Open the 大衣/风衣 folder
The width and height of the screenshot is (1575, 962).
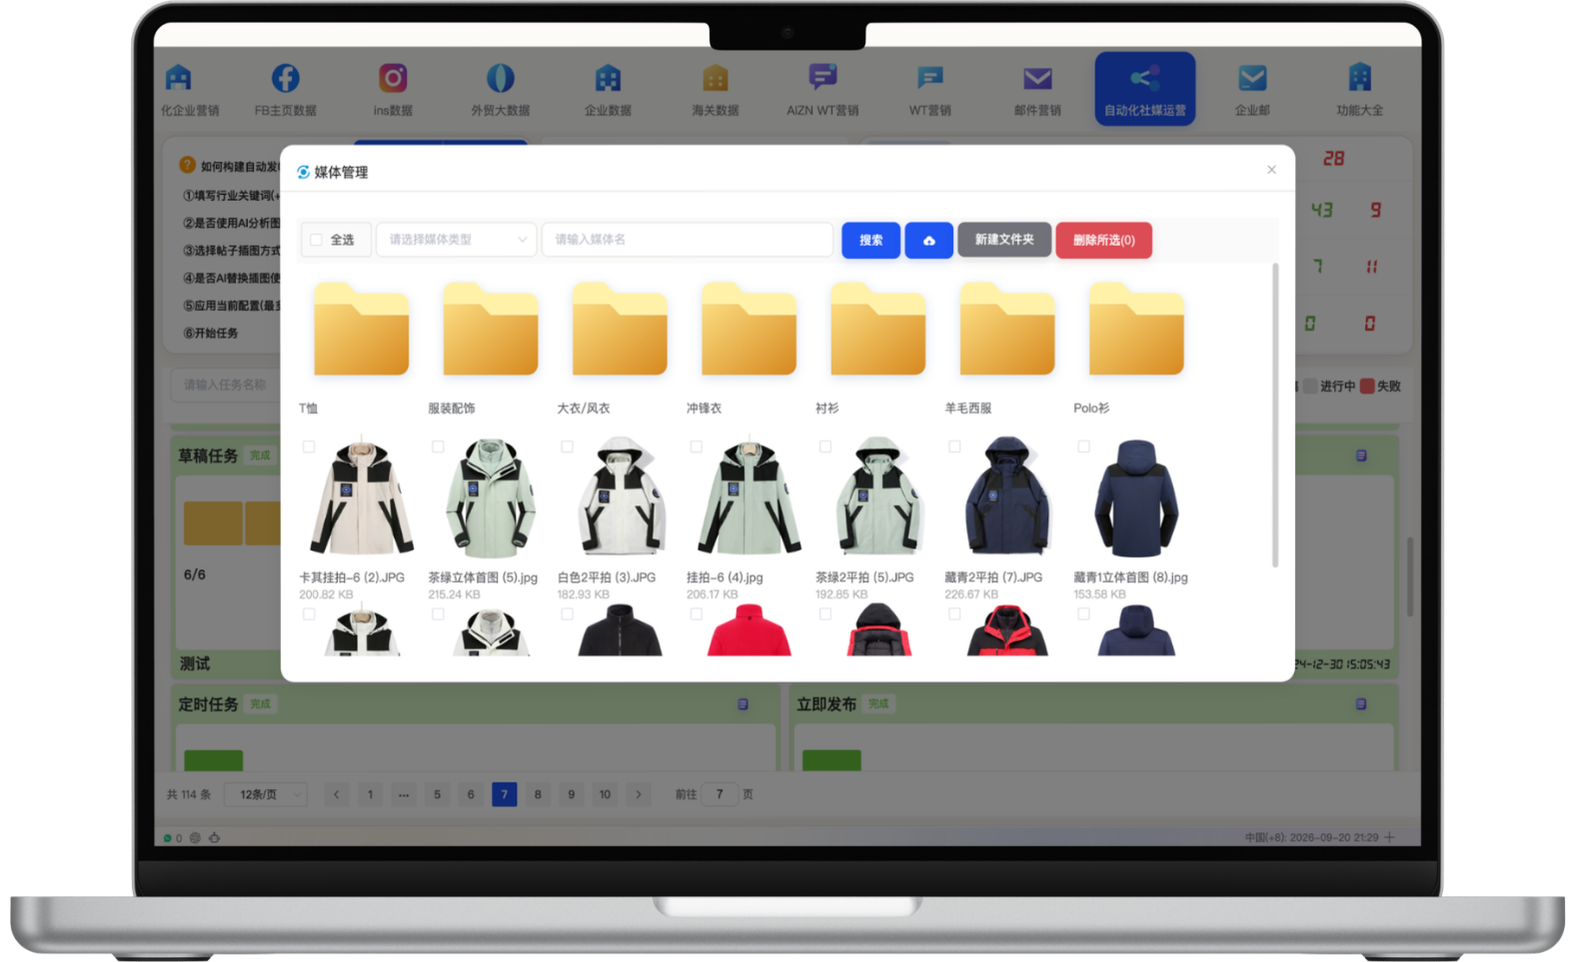[619, 330]
